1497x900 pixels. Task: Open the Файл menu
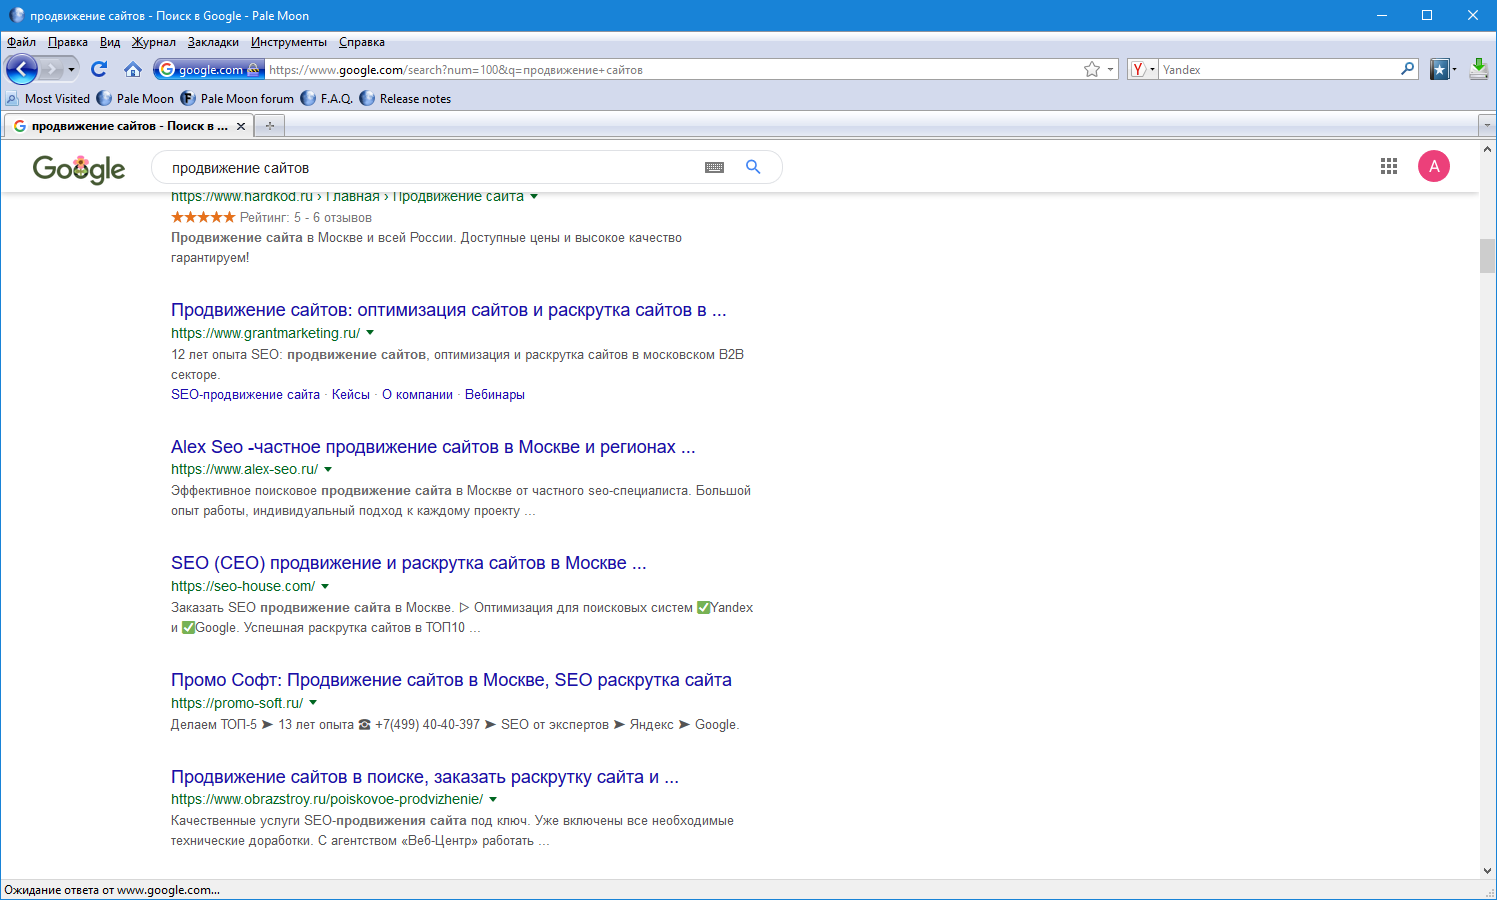[21, 42]
